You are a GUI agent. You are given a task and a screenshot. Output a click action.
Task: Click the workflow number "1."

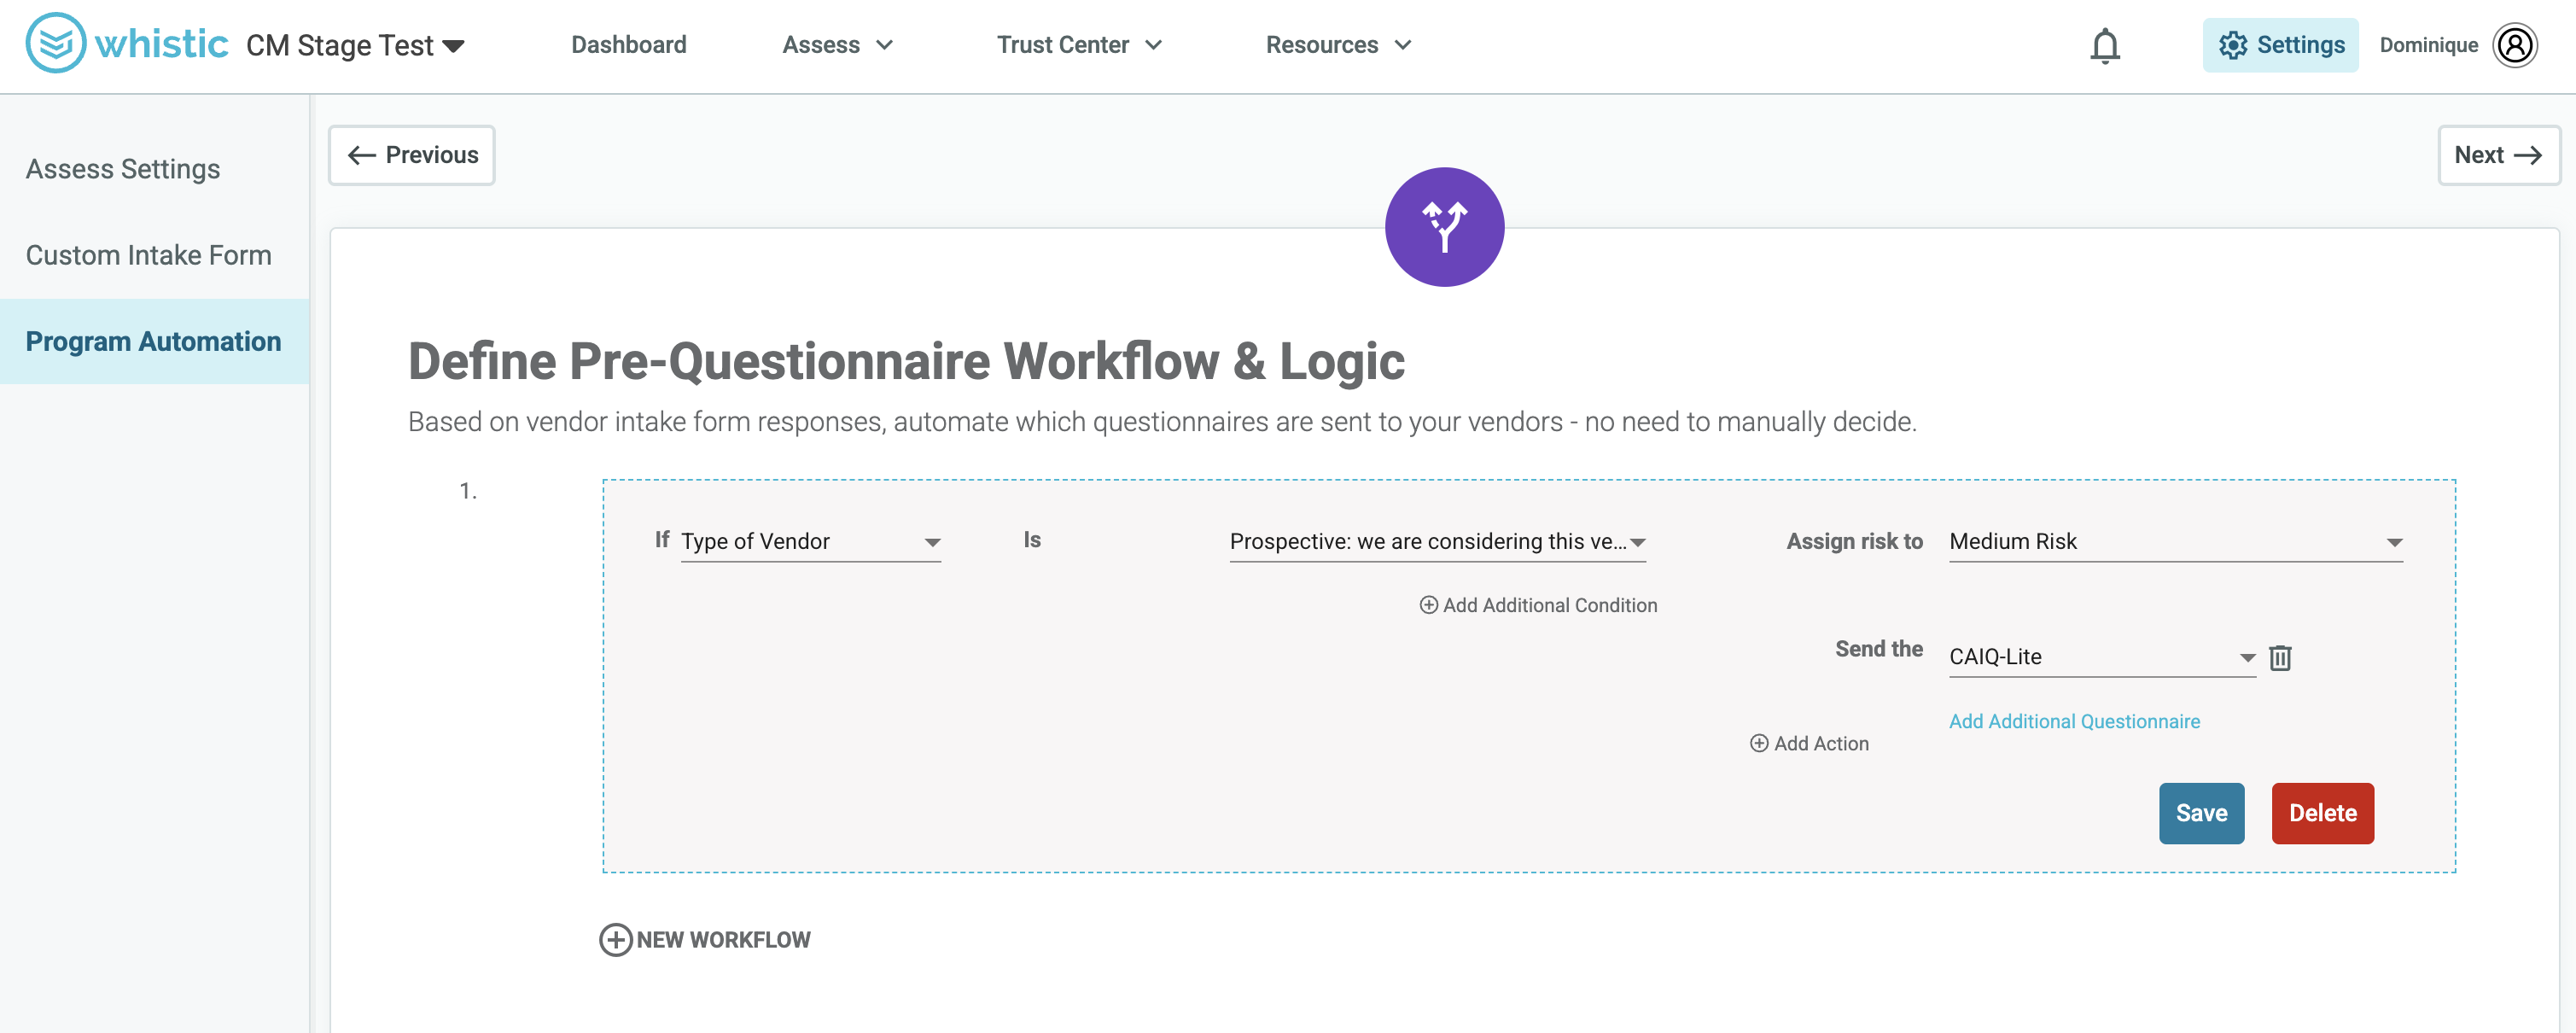[x=468, y=491]
